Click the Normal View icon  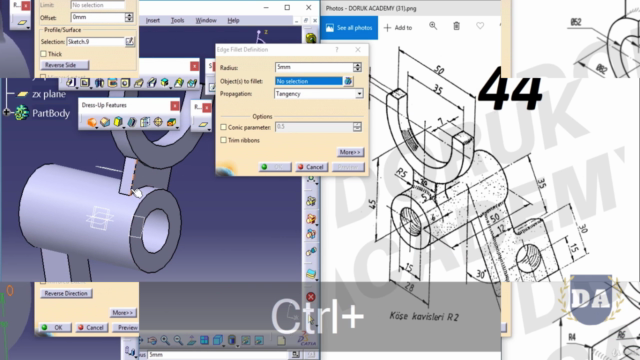tap(191, 340)
